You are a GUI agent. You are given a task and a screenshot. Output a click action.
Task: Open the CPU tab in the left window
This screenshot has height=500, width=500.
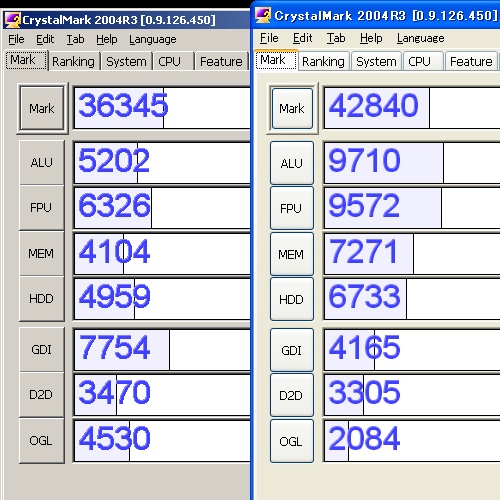coord(170,61)
